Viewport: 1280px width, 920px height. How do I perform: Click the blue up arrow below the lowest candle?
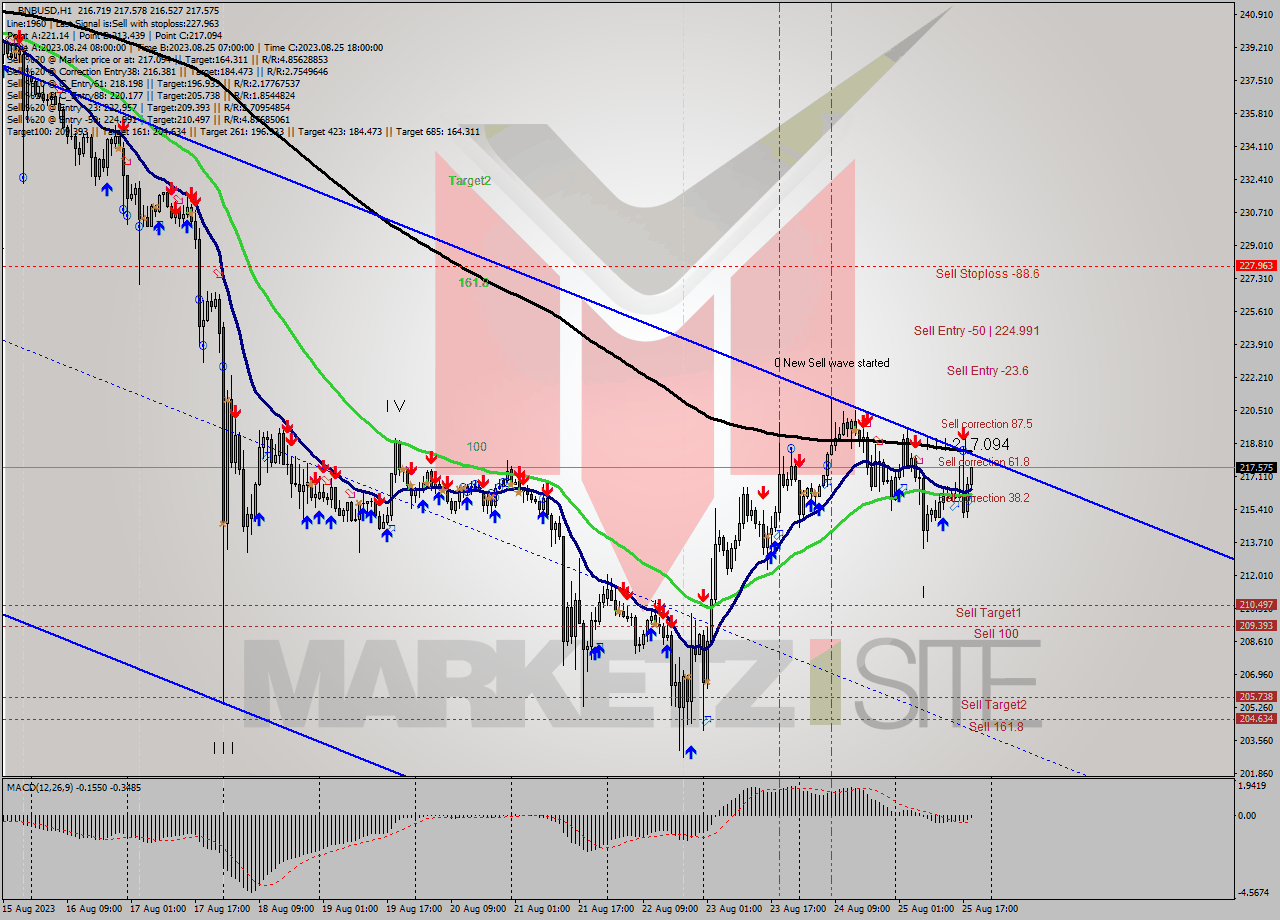691,751
